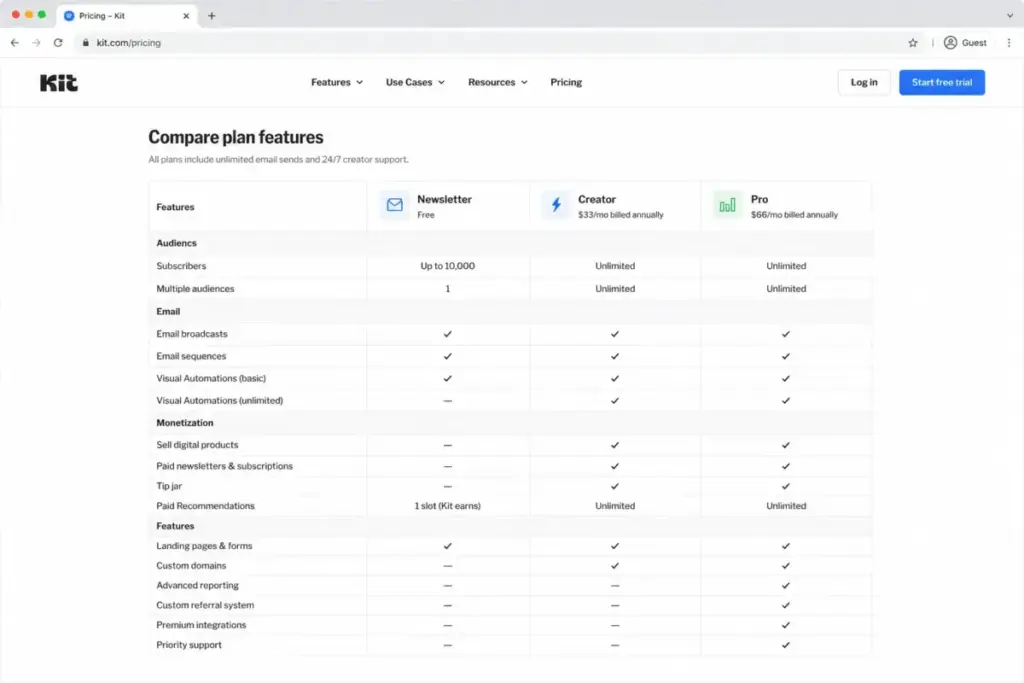This screenshot has width=1024, height=683.
Task: Click $66/mo billed annually text
Action: point(794,215)
